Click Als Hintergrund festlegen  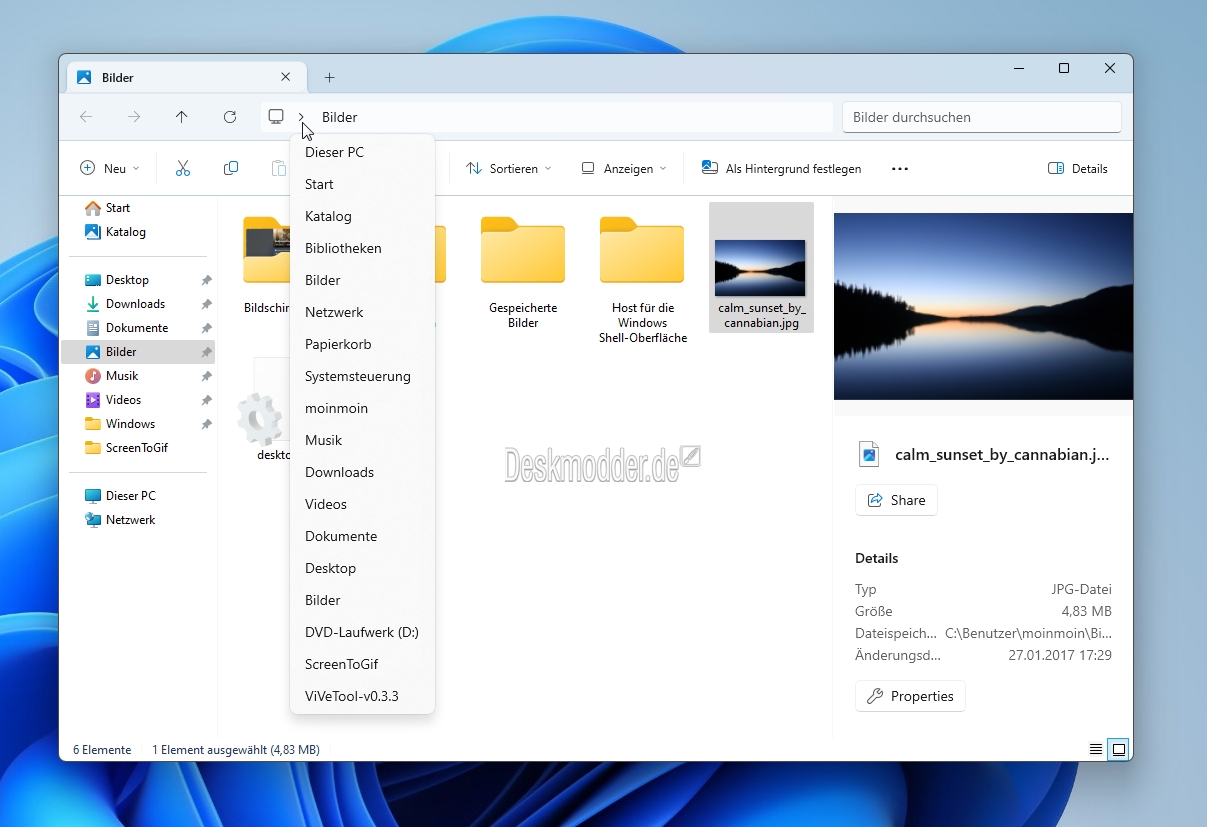(x=782, y=168)
